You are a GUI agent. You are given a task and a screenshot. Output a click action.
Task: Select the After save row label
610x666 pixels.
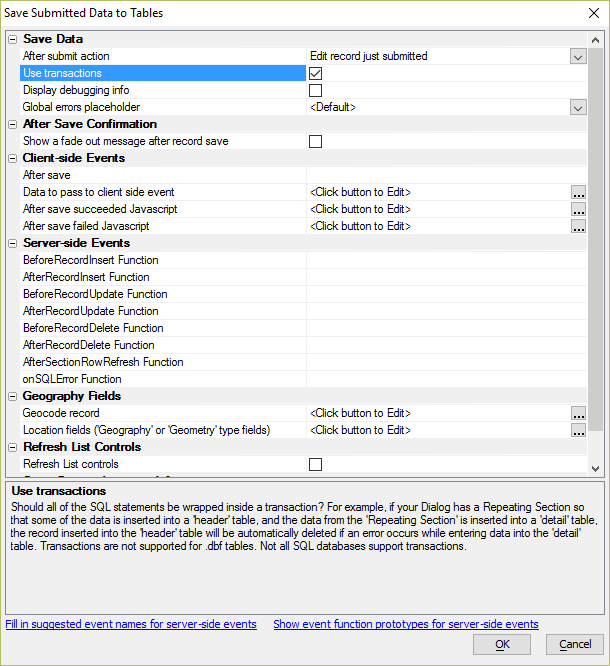[x=46, y=175]
